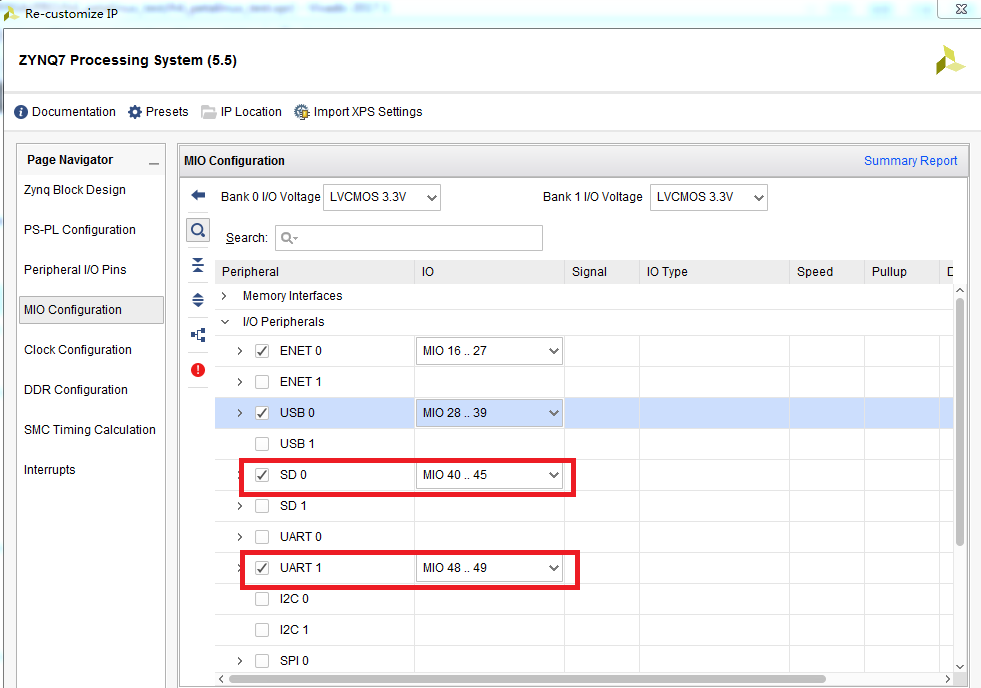Click Import XPS Settings label
The height and width of the screenshot is (688, 981).
click(368, 112)
